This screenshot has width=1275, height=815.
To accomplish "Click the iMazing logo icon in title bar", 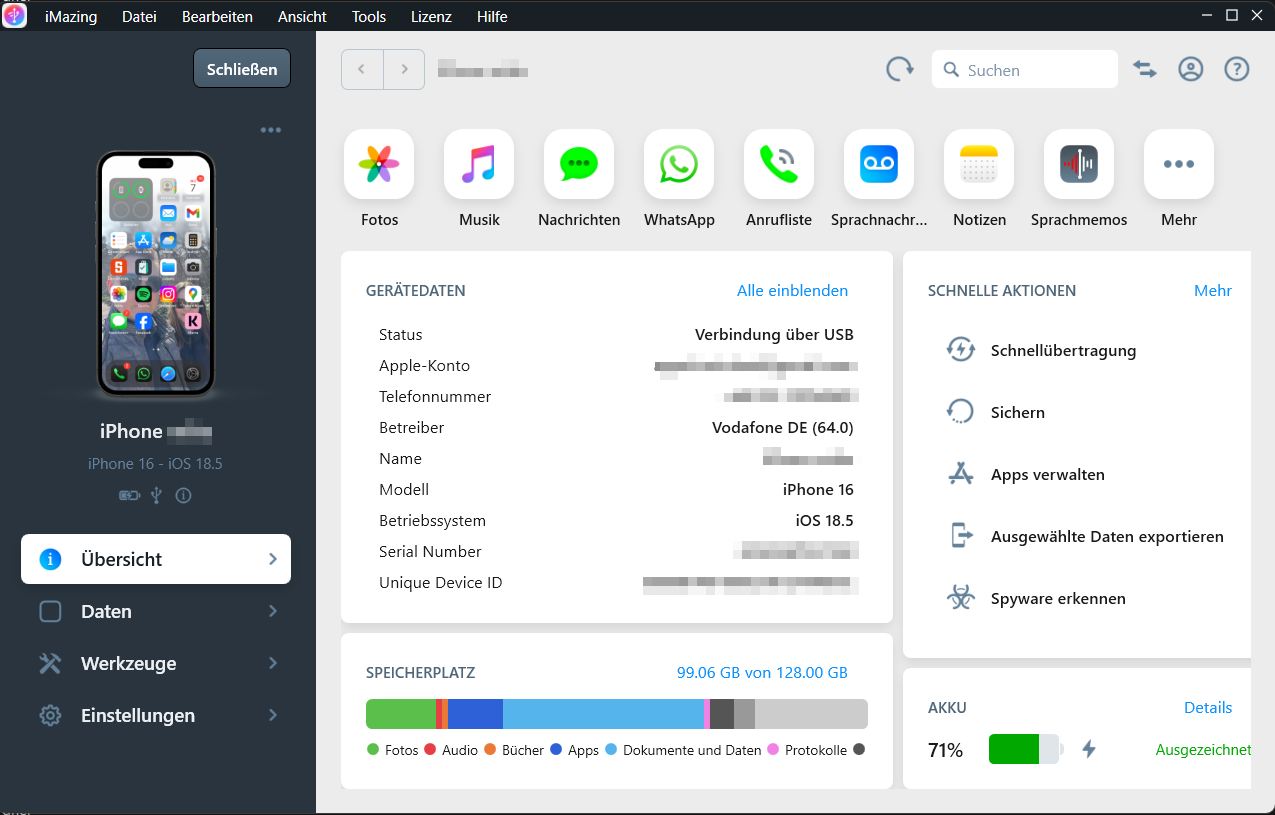I will click(x=15, y=16).
